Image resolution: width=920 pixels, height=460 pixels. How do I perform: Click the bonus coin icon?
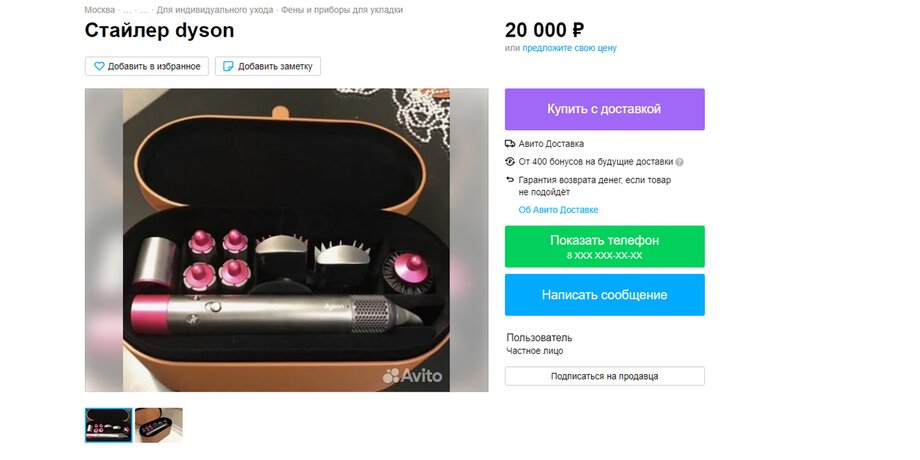[x=510, y=162]
